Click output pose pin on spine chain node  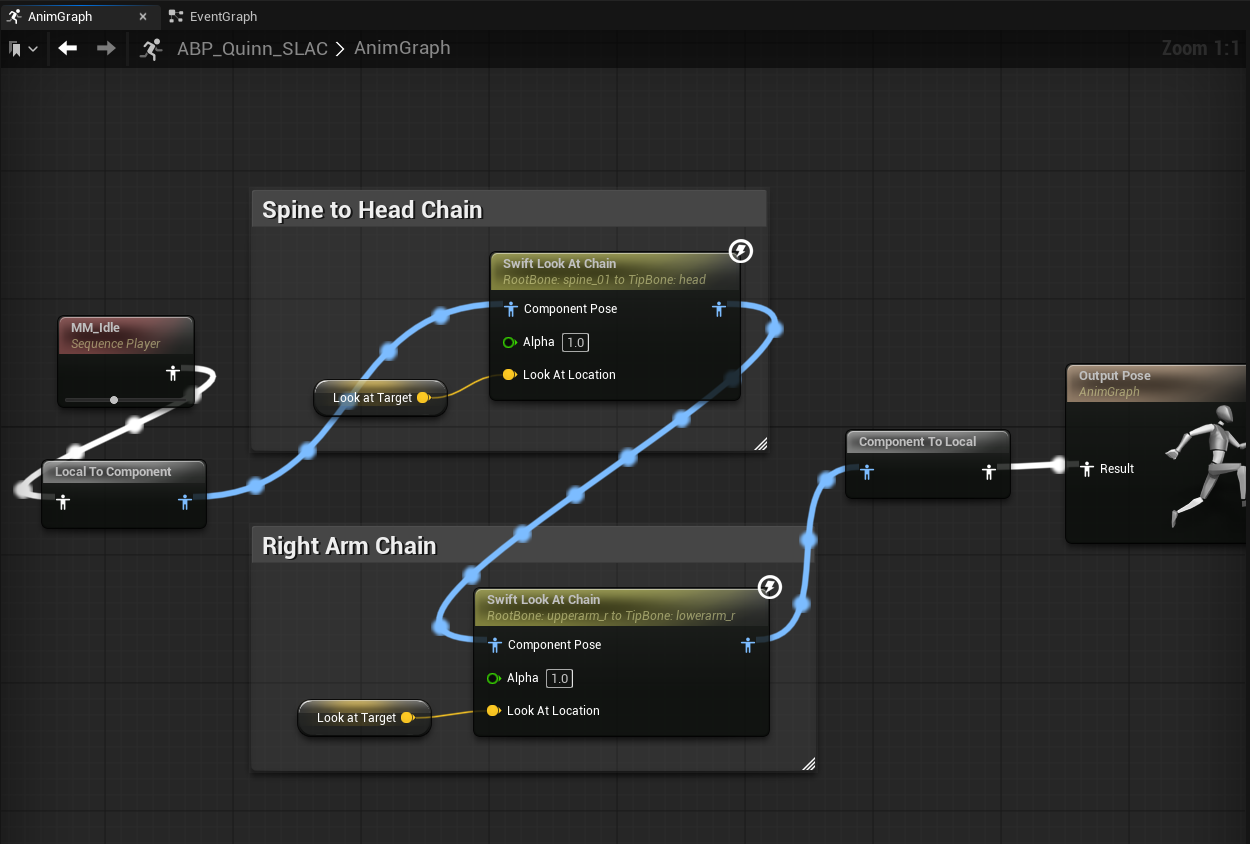(719, 309)
